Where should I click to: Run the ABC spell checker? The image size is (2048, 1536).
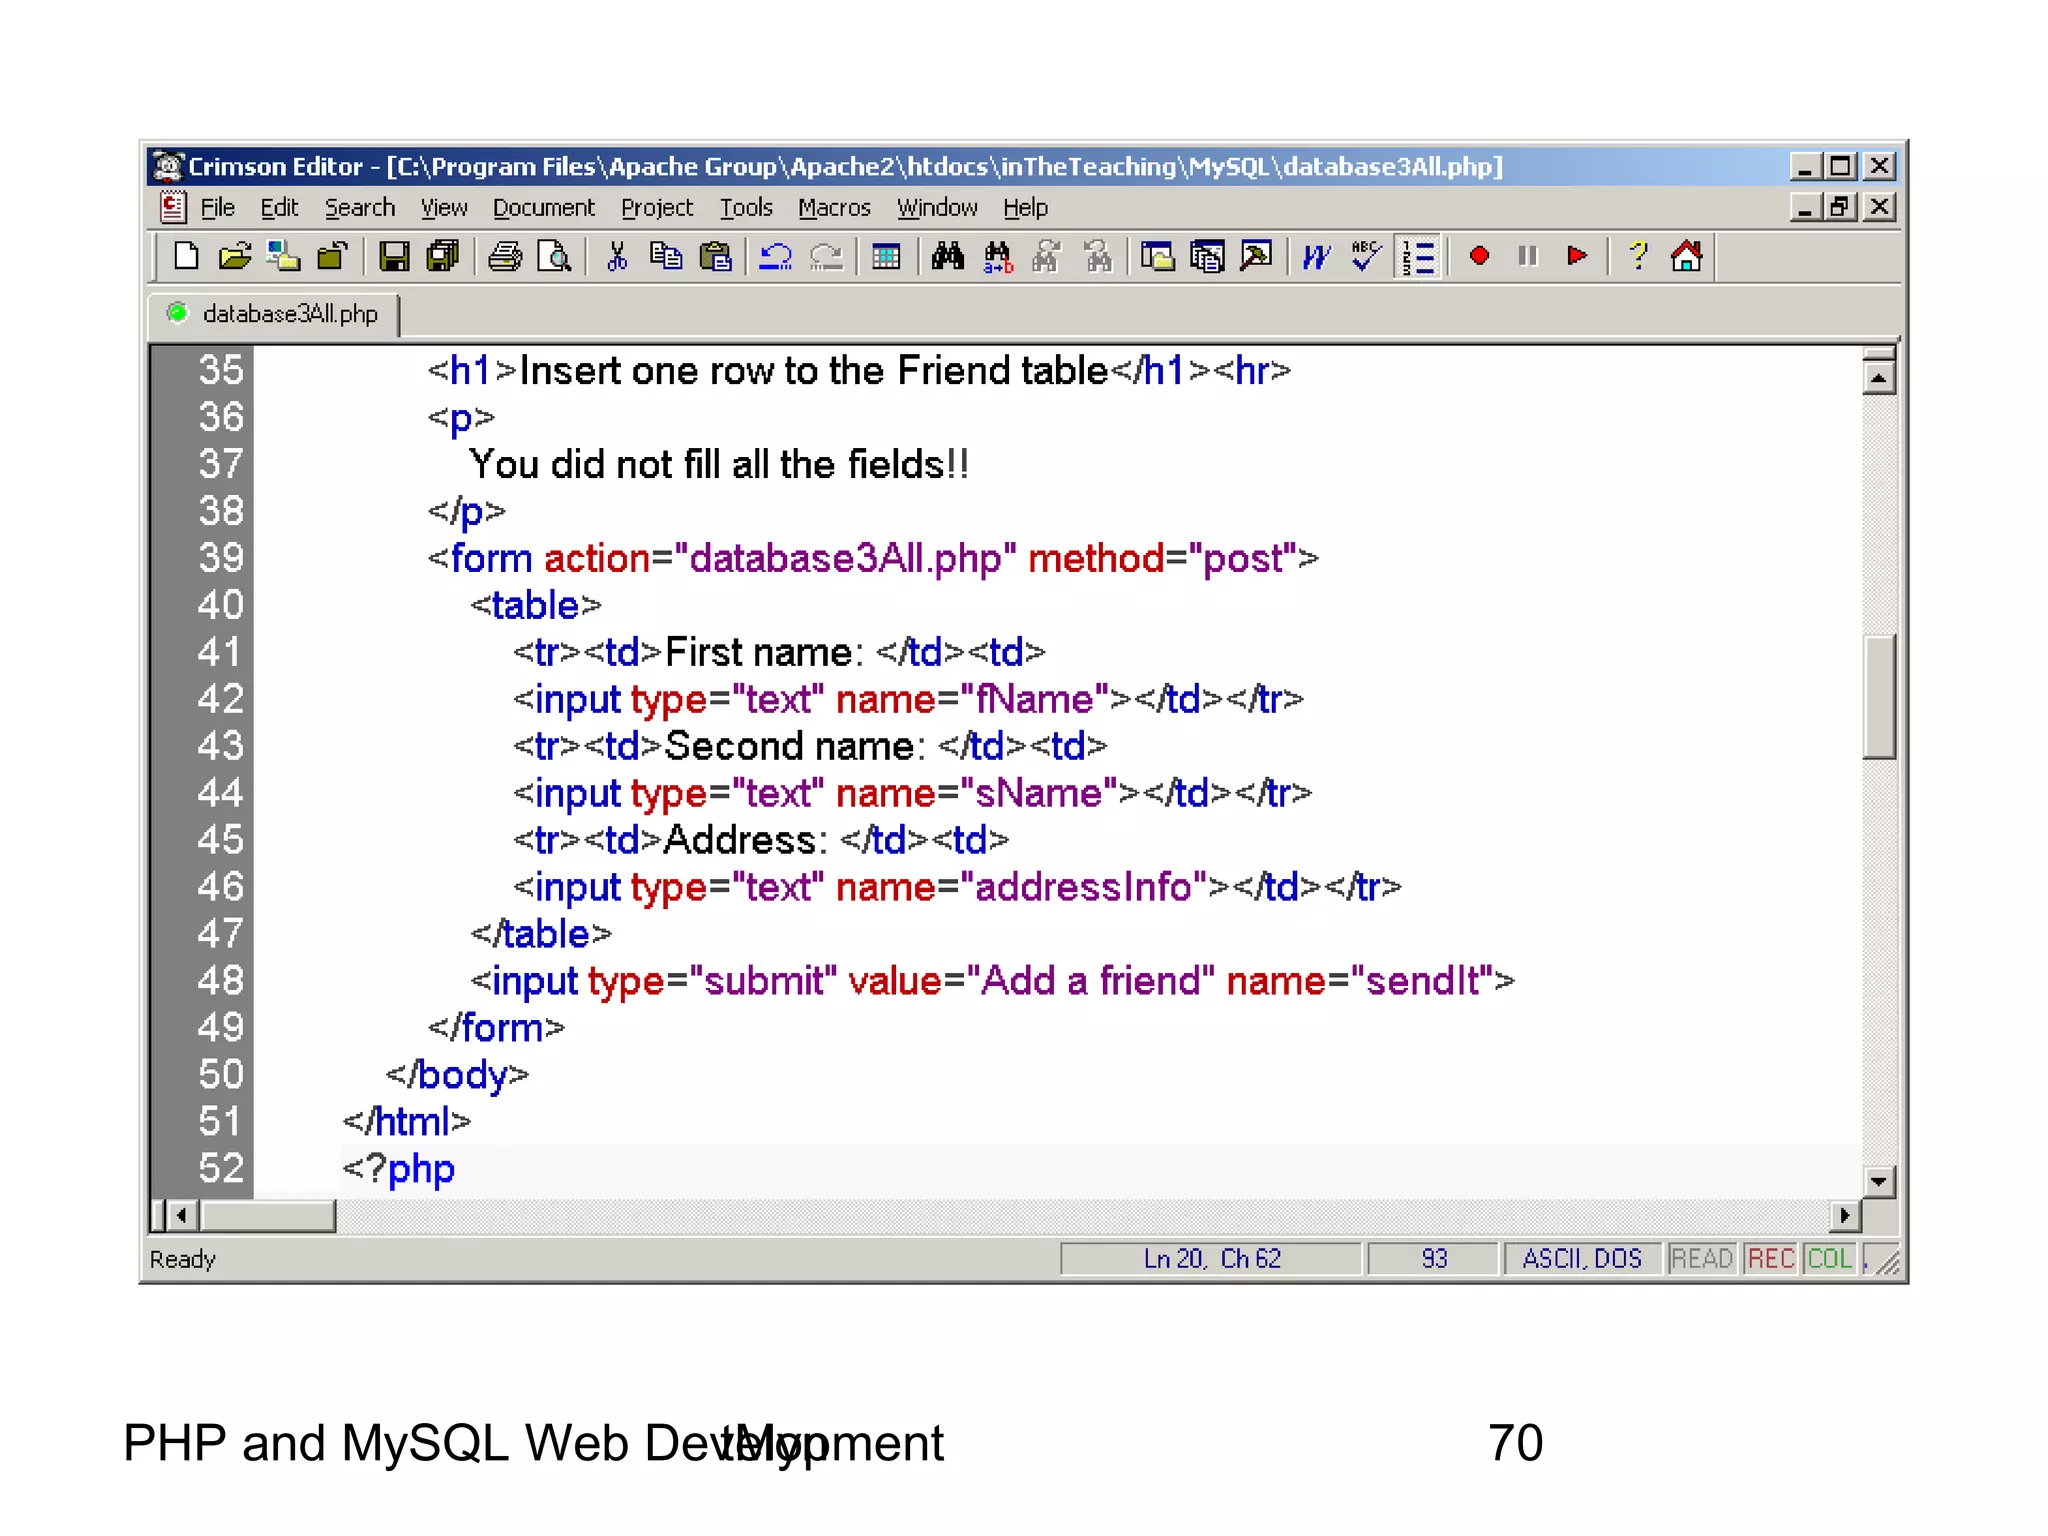(1365, 257)
